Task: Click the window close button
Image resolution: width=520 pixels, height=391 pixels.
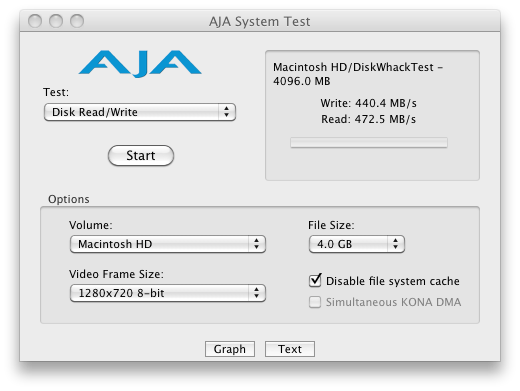Action: [x=35, y=21]
